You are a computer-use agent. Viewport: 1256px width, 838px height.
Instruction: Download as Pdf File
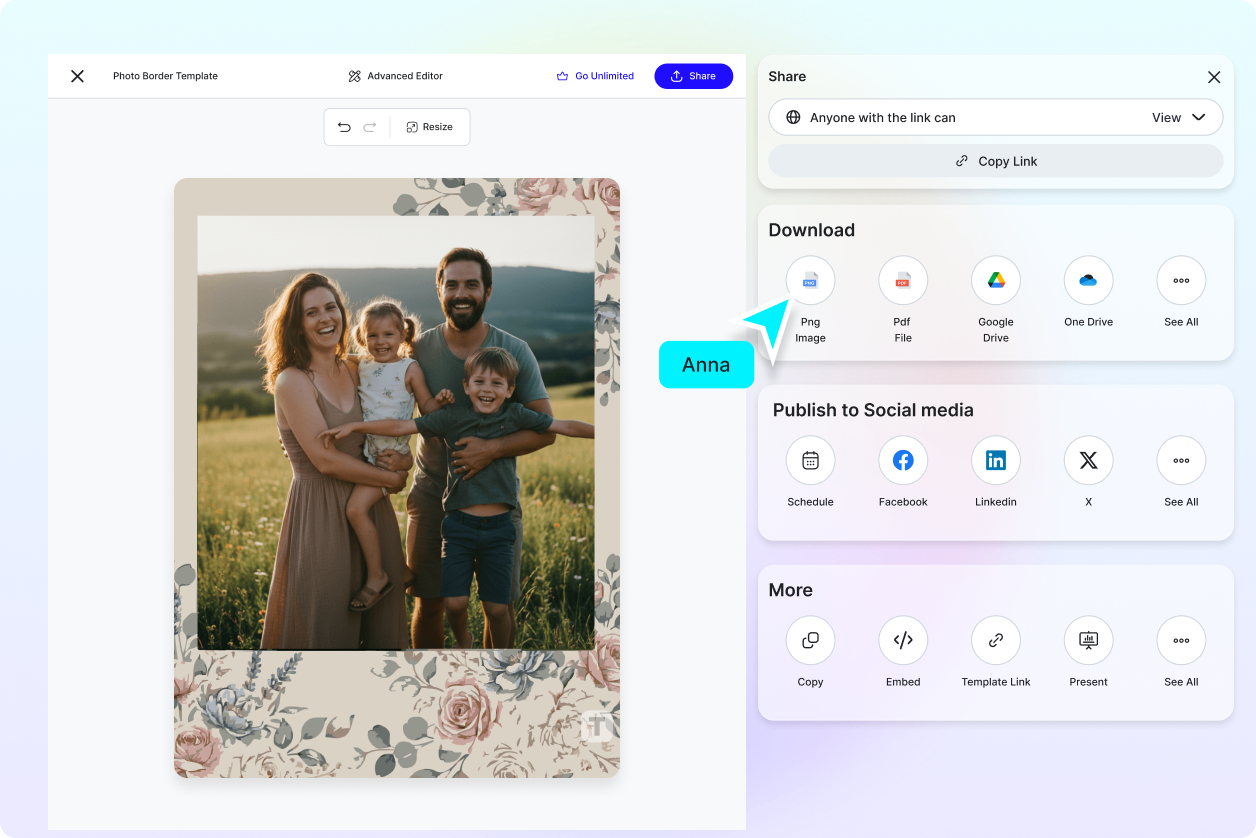tap(903, 281)
